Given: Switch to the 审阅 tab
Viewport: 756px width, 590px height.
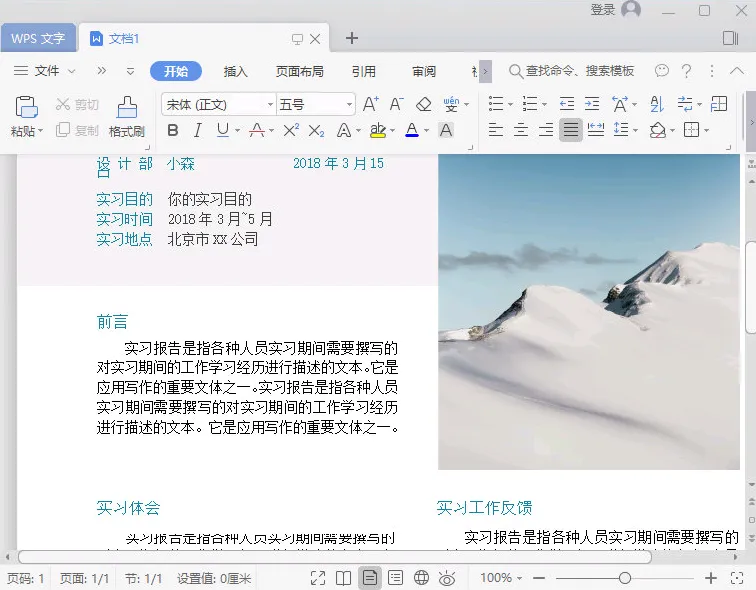Looking at the screenshot, I should click(424, 71).
